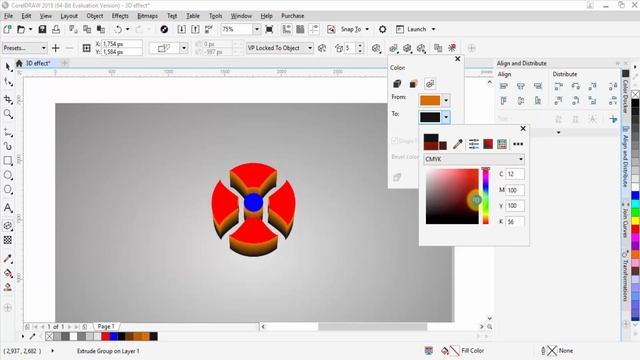This screenshot has width=640, height=360.
Task: Click the hue slider strip
Action: (x=486, y=196)
